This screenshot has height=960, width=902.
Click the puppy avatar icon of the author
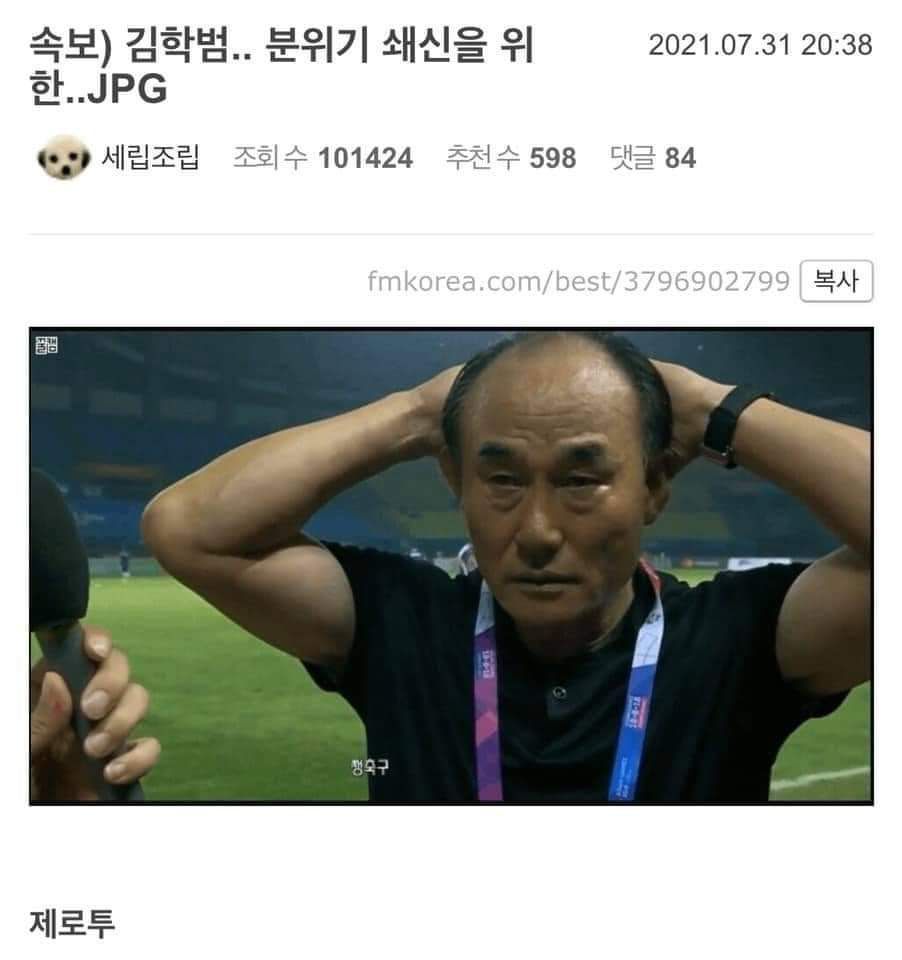click(x=64, y=157)
